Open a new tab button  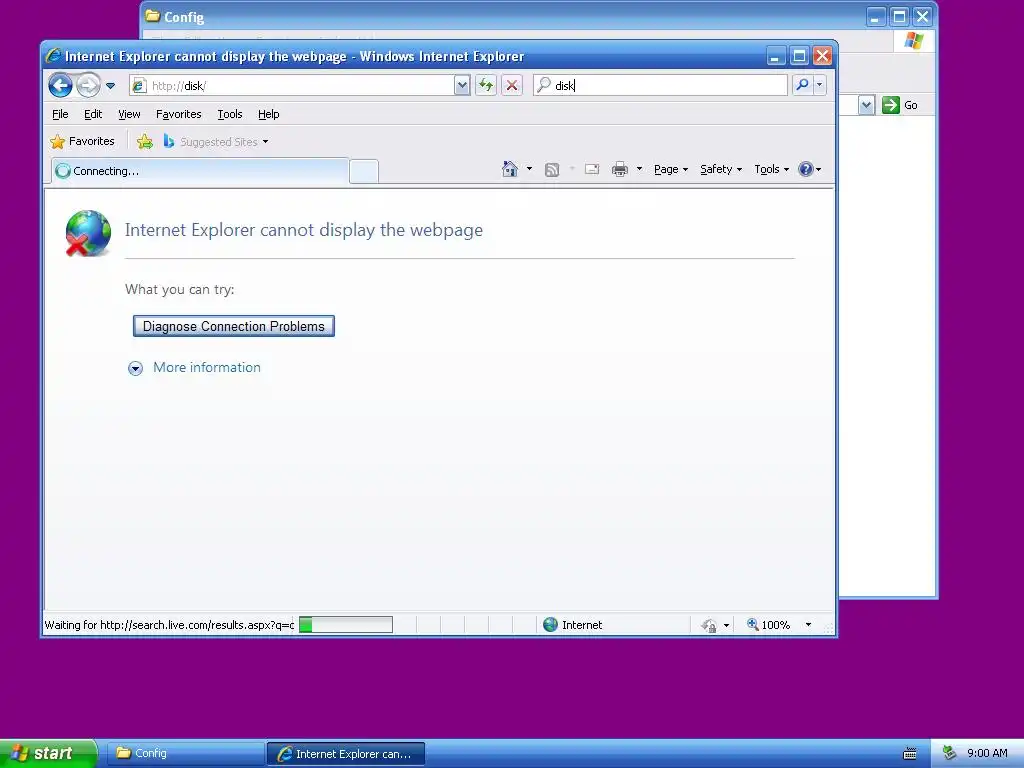tap(364, 171)
